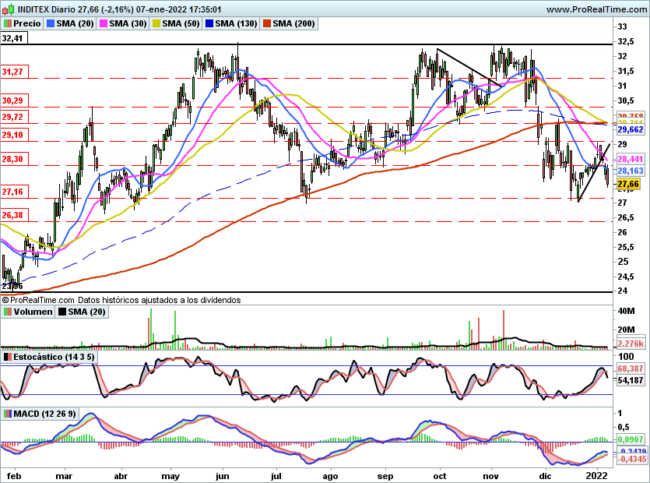Open the SMA (200) legend label
This screenshot has width=650, height=483.
(293, 24)
